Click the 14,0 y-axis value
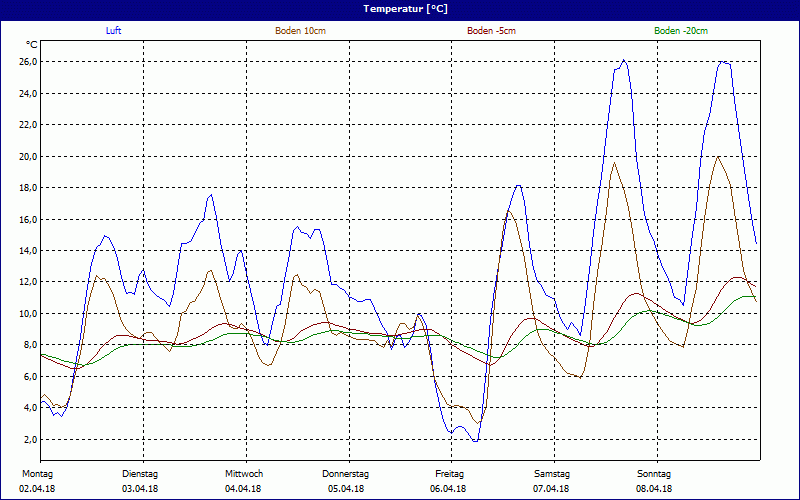The image size is (800, 500). point(29,251)
